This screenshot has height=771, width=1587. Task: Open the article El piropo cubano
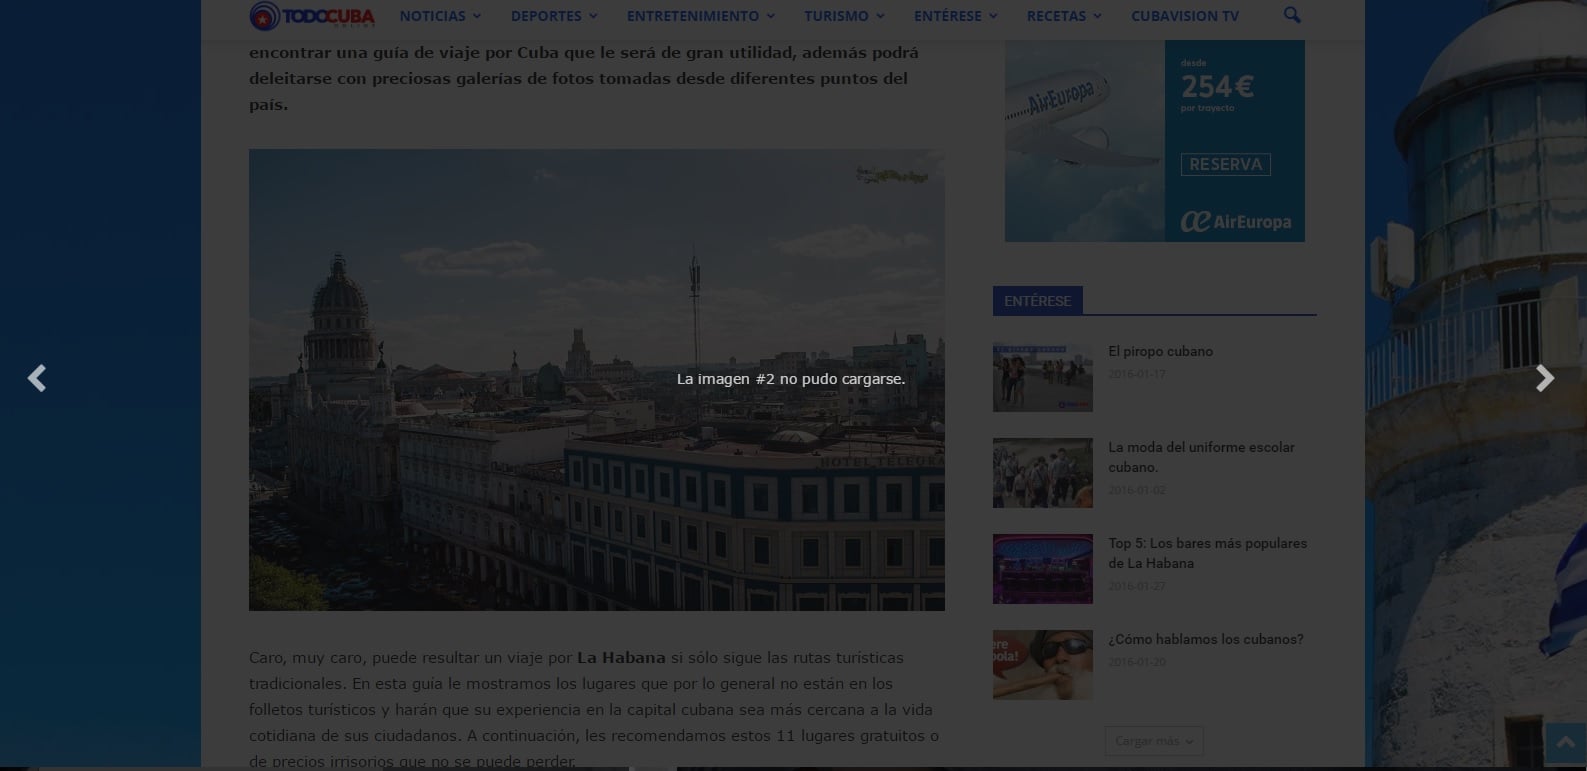(1160, 351)
